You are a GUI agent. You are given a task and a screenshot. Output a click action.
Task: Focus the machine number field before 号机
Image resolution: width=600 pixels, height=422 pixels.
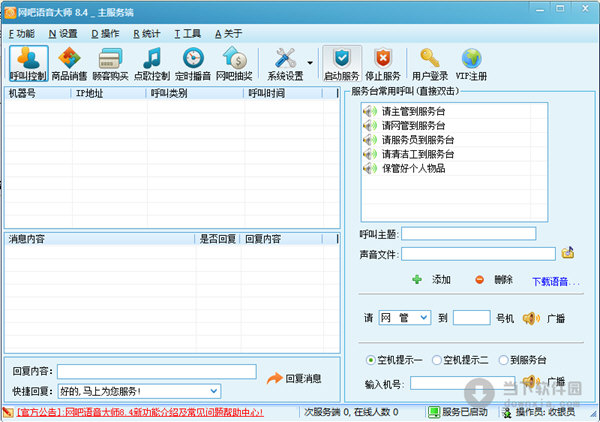(x=471, y=318)
